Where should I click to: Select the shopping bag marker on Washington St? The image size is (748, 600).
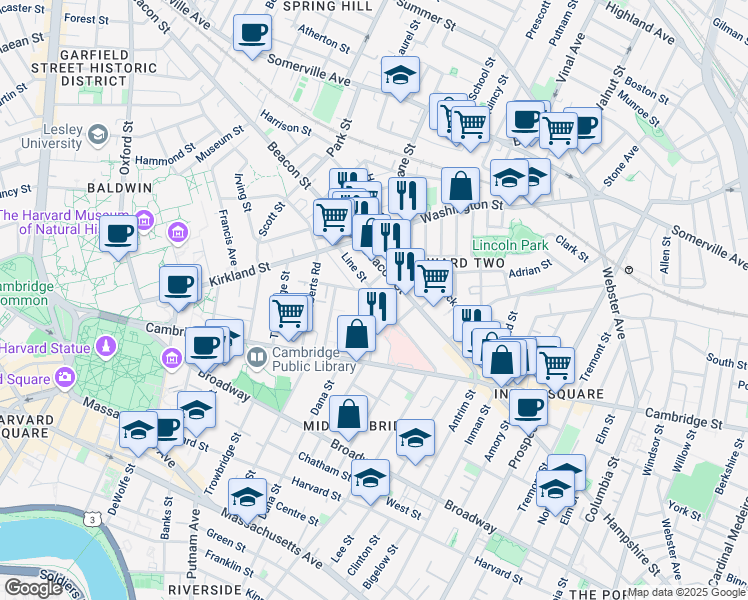(x=460, y=187)
